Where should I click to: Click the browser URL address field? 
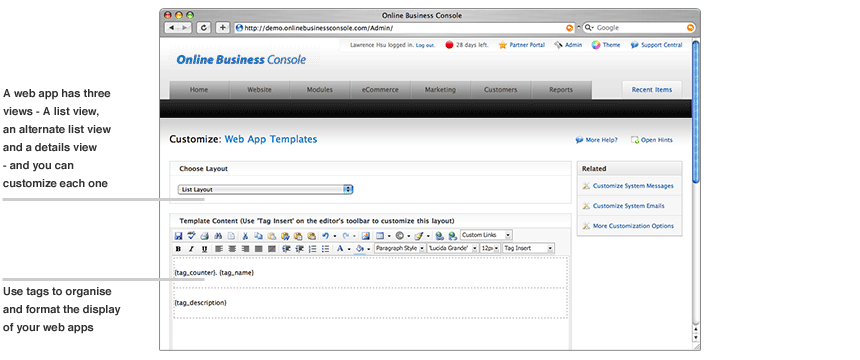coord(405,27)
